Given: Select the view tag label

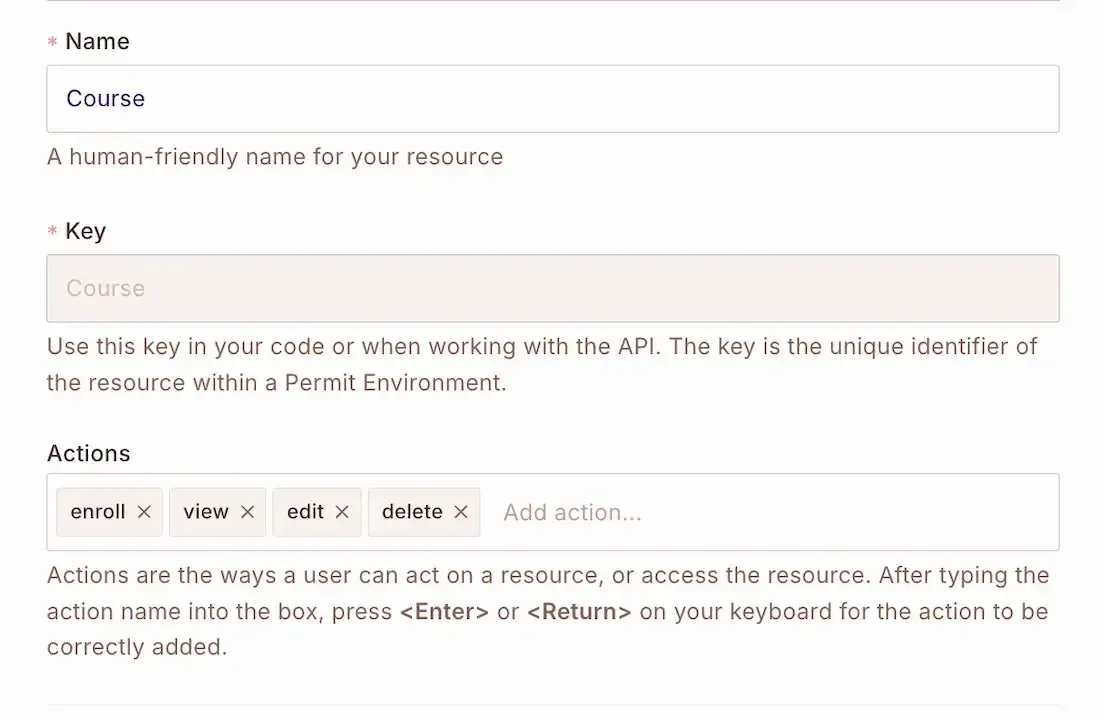Looking at the screenshot, I should pos(206,512).
